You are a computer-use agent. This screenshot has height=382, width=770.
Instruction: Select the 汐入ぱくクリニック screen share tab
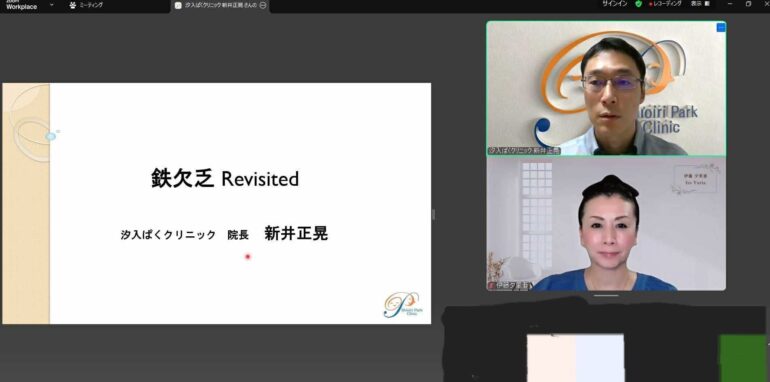(x=220, y=5)
